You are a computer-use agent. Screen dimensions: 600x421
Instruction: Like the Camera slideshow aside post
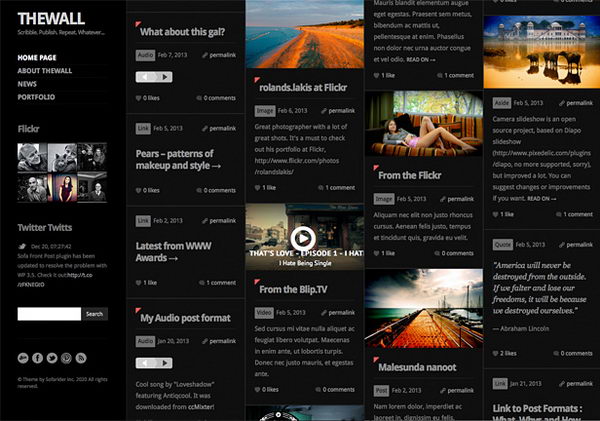pos(496,214)
